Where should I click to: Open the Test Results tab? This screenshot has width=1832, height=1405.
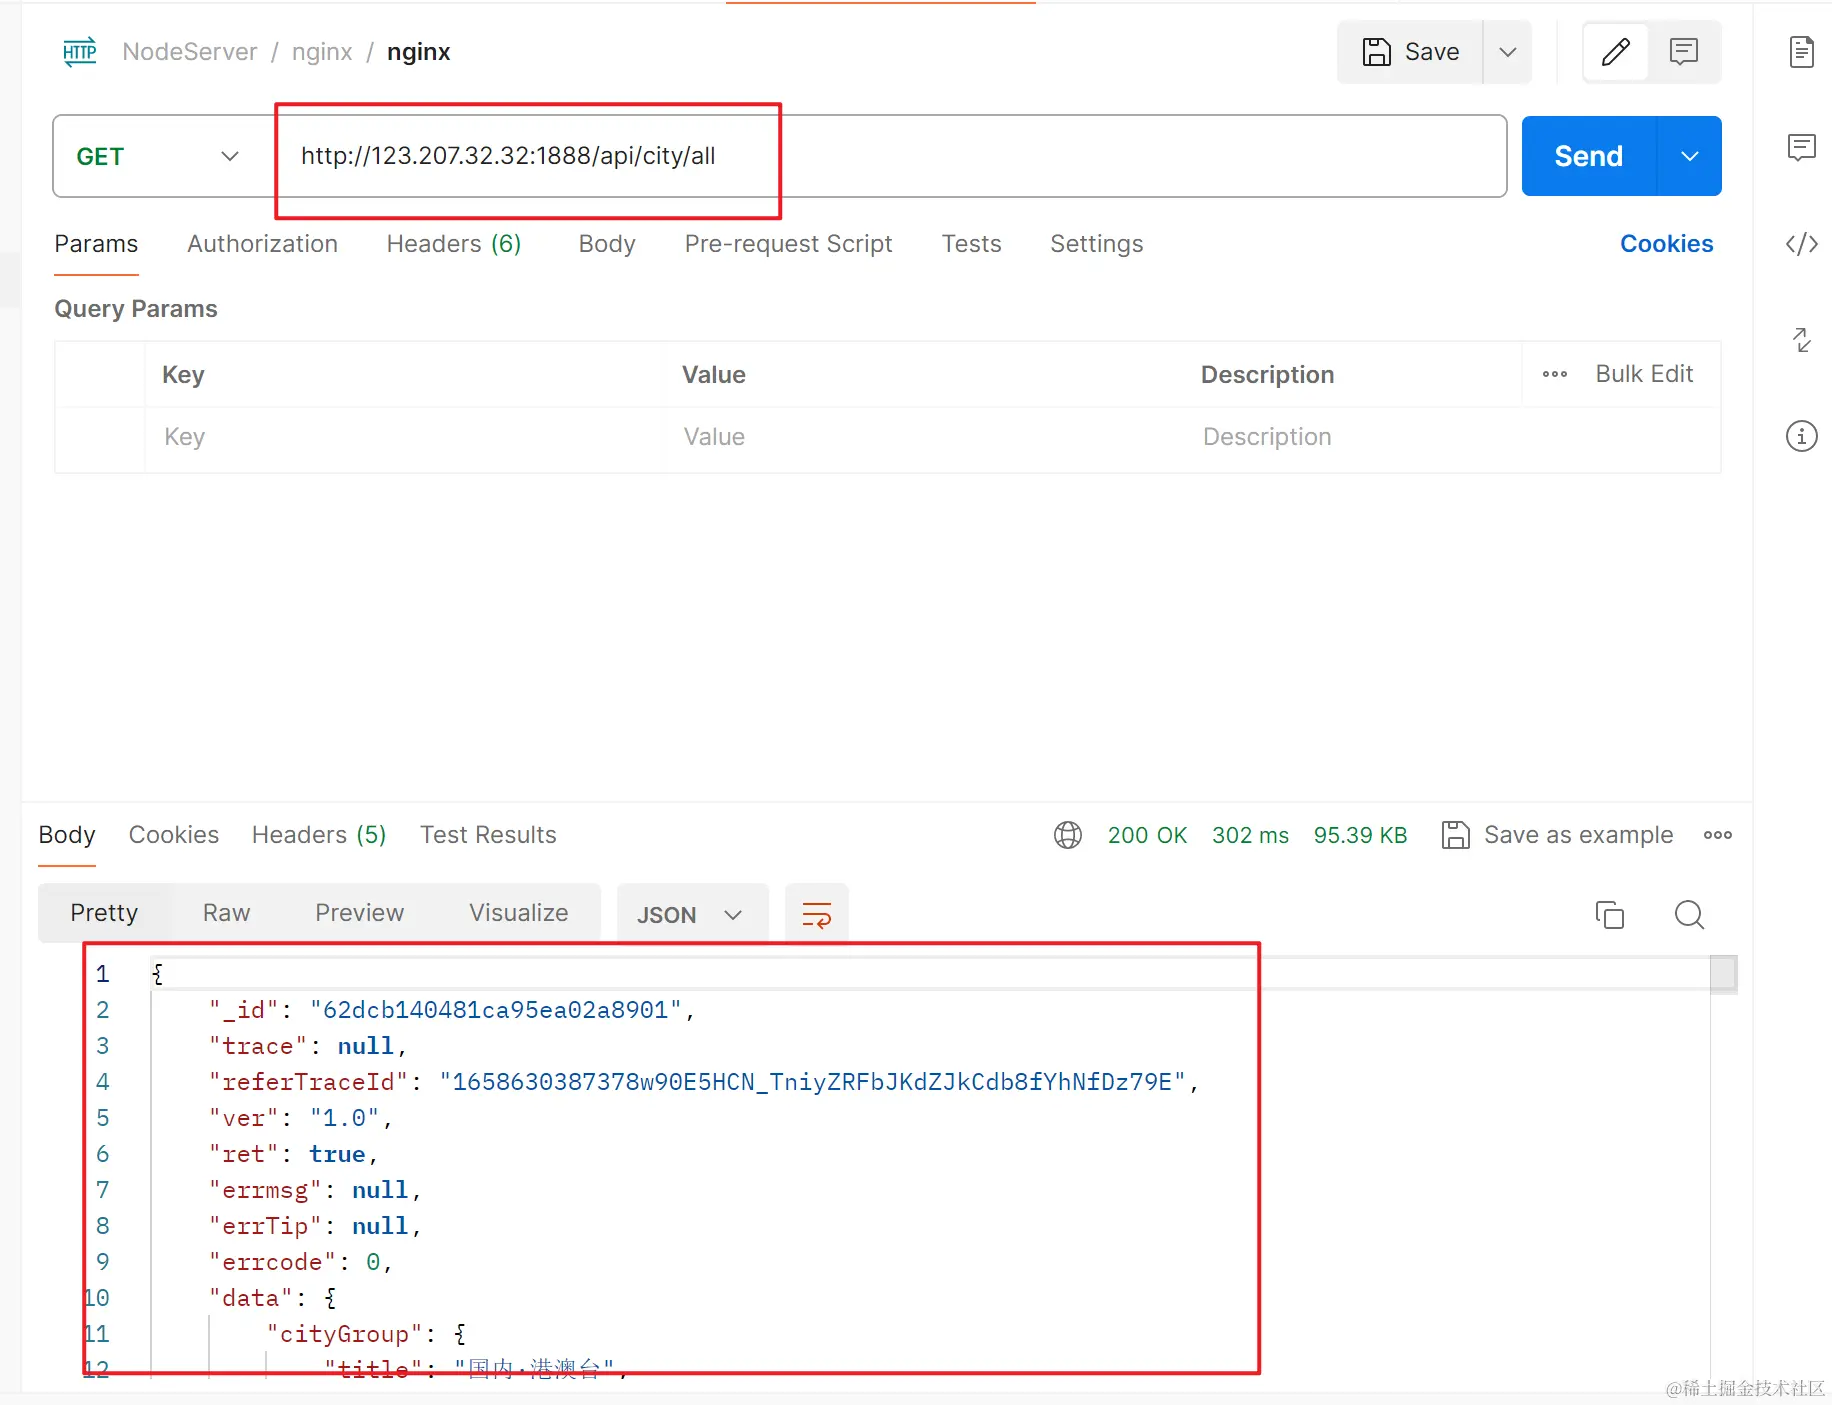488,835
